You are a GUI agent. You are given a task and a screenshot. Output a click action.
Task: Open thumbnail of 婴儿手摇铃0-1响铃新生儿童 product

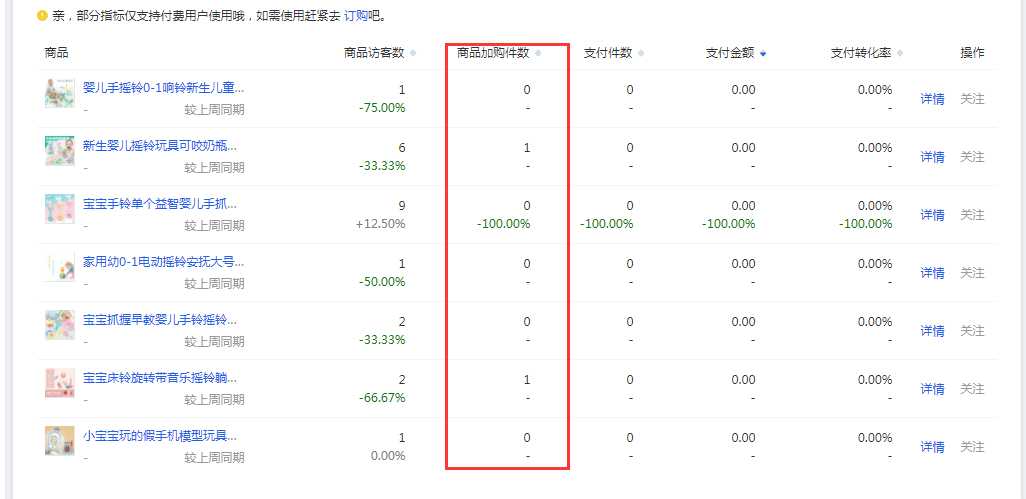60,93
